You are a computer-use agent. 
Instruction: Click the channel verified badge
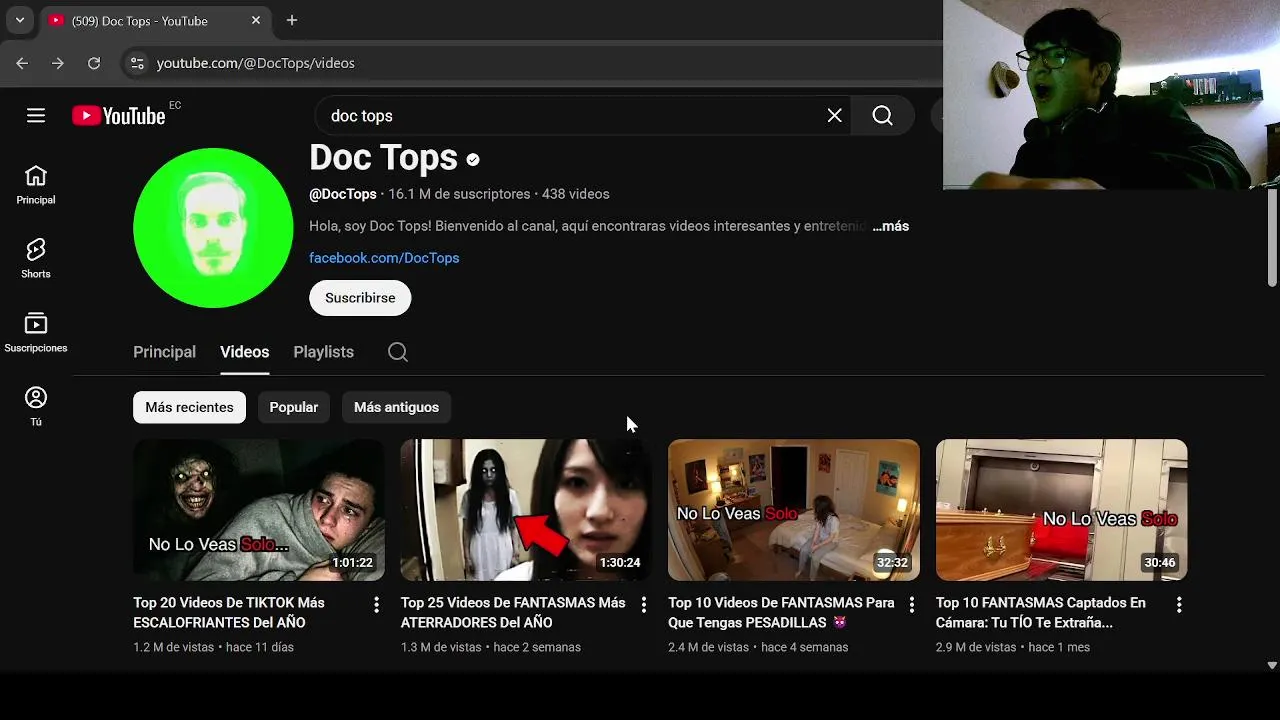473,159
